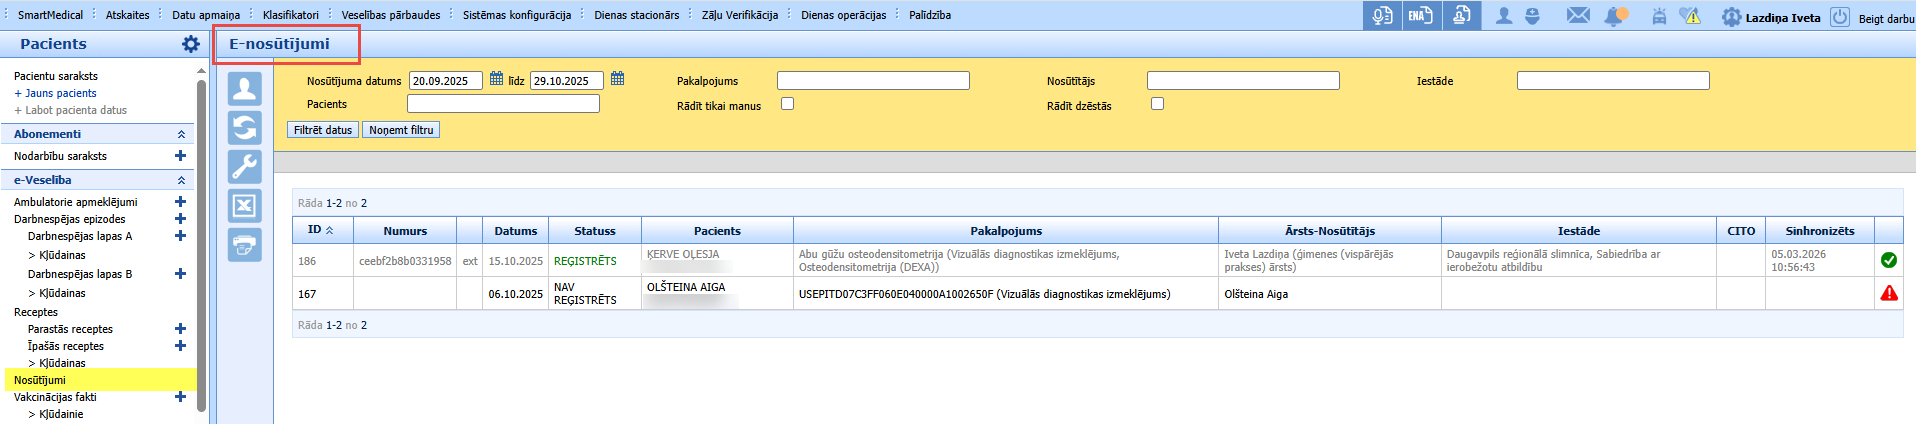
Task: Open user settings gear next to Lazdiņa Iveta
Action: (1731, 17)
